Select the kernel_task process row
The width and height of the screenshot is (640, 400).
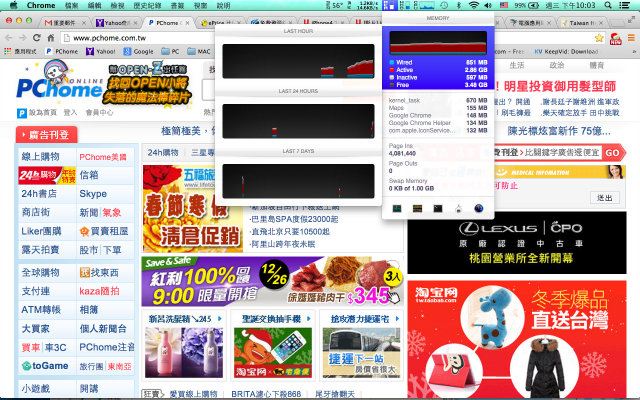(x=438, y=100)
